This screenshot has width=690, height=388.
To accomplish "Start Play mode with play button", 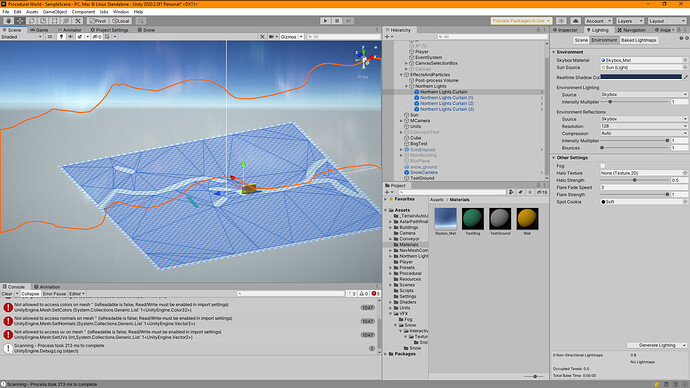I will point(325,21).
